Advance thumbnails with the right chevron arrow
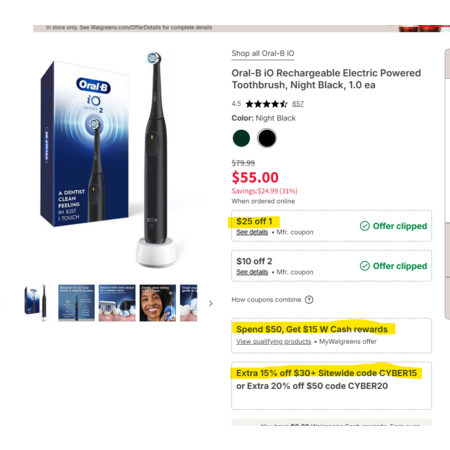Viewport: 450px width, 450px height. click(x=211, y=303)
